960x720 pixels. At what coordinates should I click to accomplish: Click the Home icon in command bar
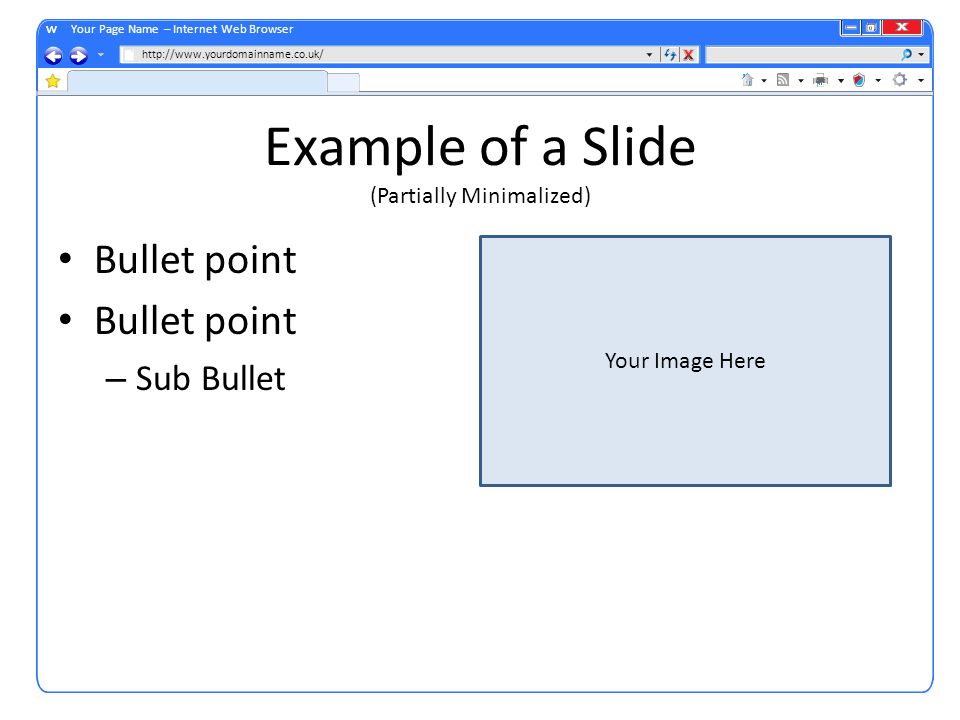[x=747, y=80]
